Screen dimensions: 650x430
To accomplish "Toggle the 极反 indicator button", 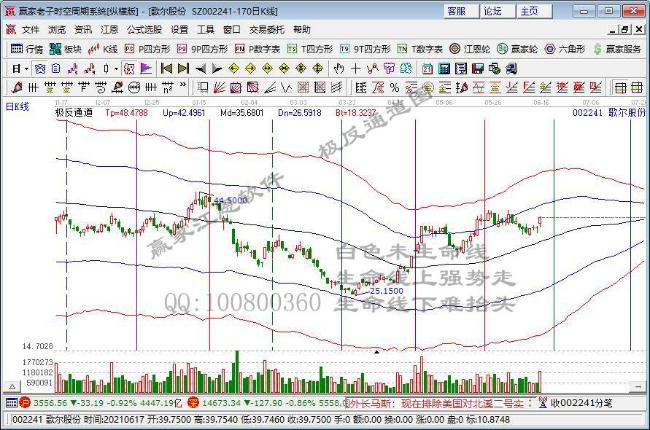I will point(129,68).
